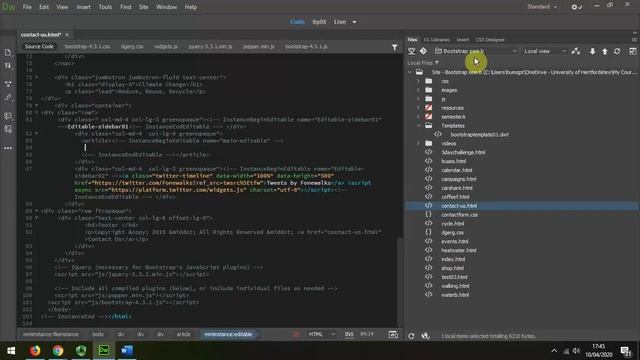
Task: Open the Help menu
Action: point(191,7)
